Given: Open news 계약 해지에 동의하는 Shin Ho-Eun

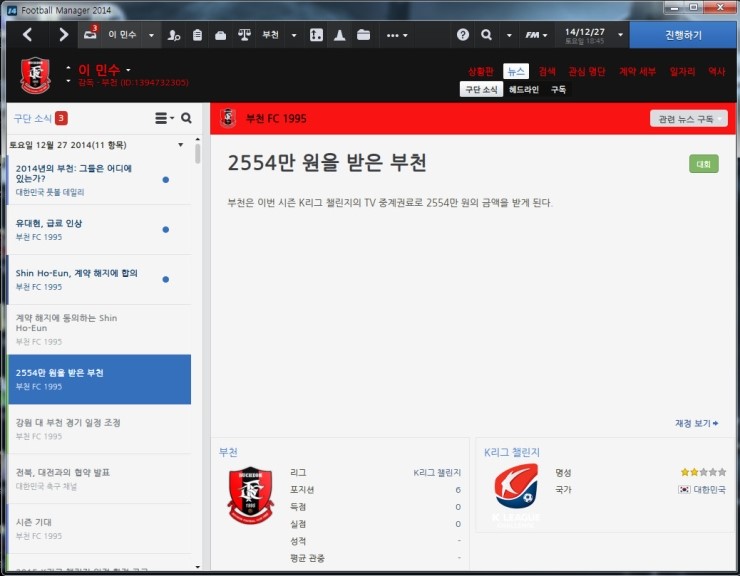Looking at the screenshot, I should [x=99, y=329].
